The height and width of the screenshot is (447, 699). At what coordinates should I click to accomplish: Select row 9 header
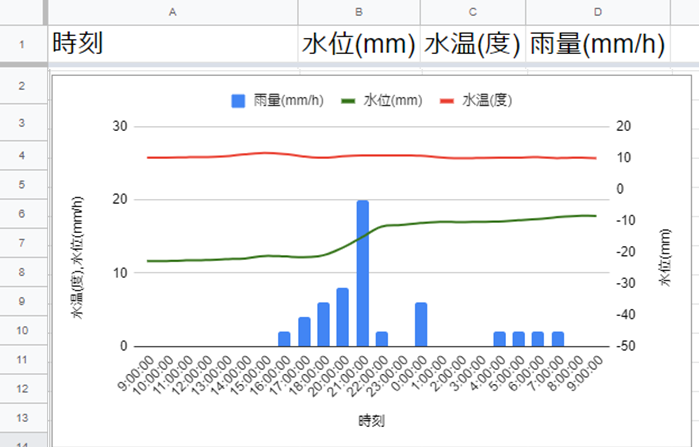(x=22, y=300)
